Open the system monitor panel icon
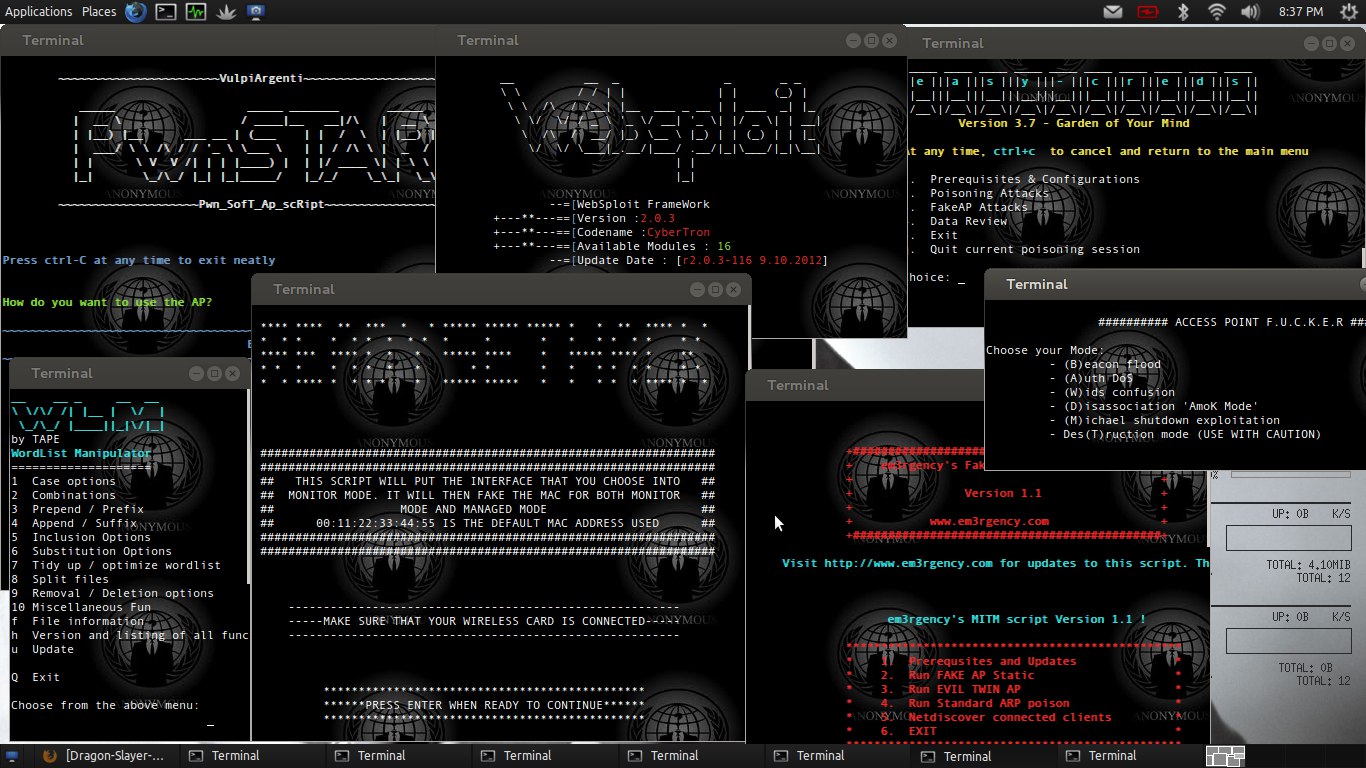Viewport: 1366px width, 768px height. point(196,12)
